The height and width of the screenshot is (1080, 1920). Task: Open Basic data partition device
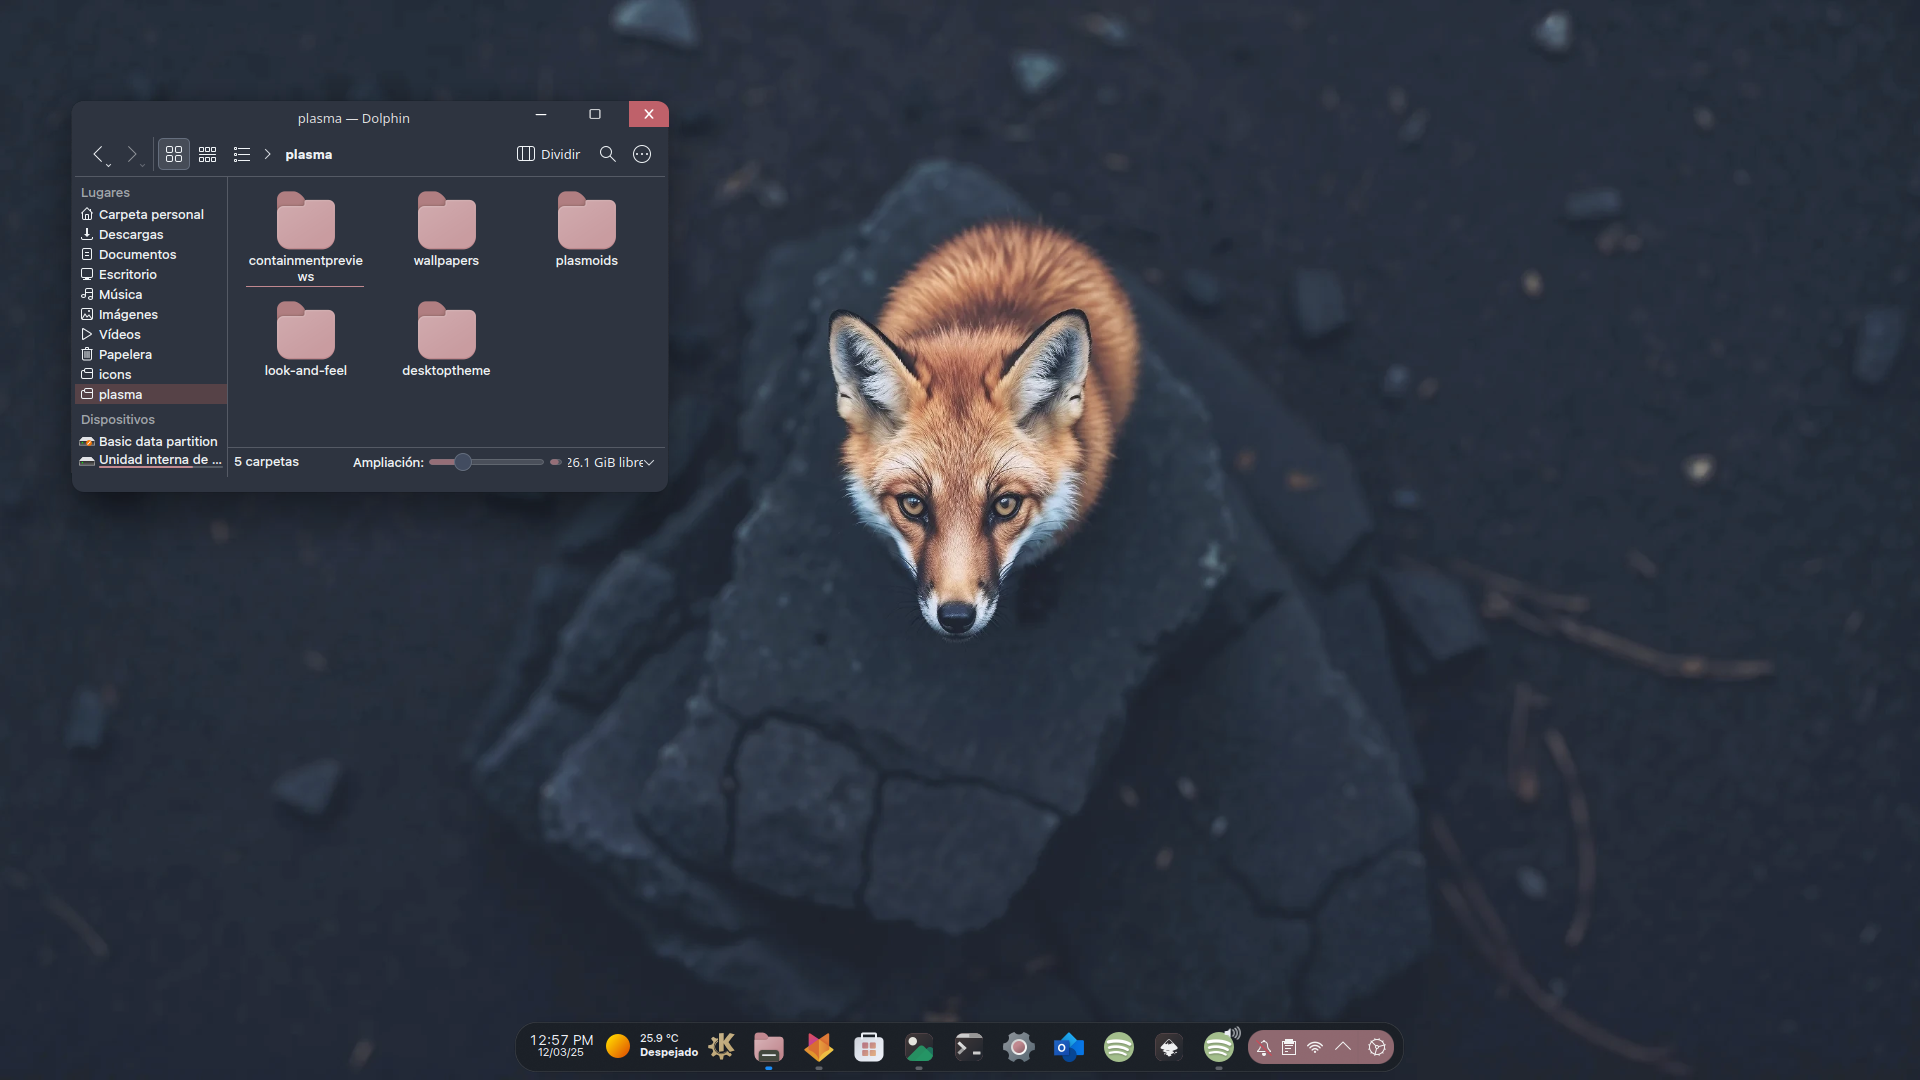[x=151, y=441]
